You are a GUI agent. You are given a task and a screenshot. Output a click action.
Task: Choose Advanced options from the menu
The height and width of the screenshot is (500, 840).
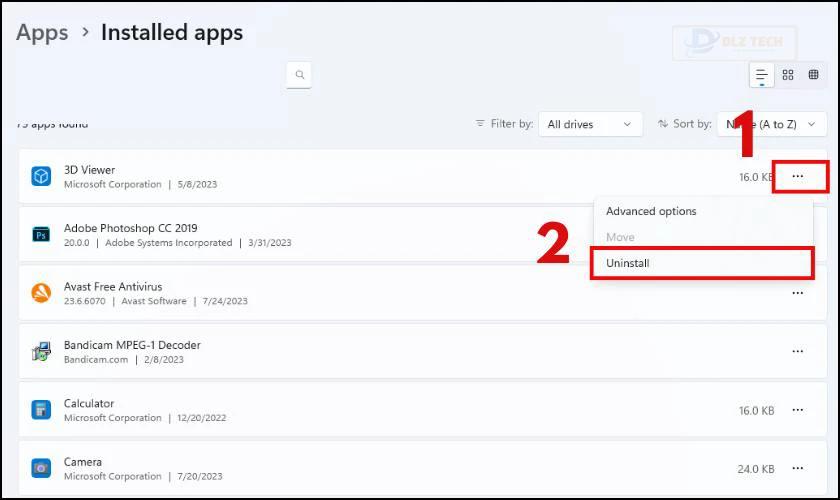651,211
